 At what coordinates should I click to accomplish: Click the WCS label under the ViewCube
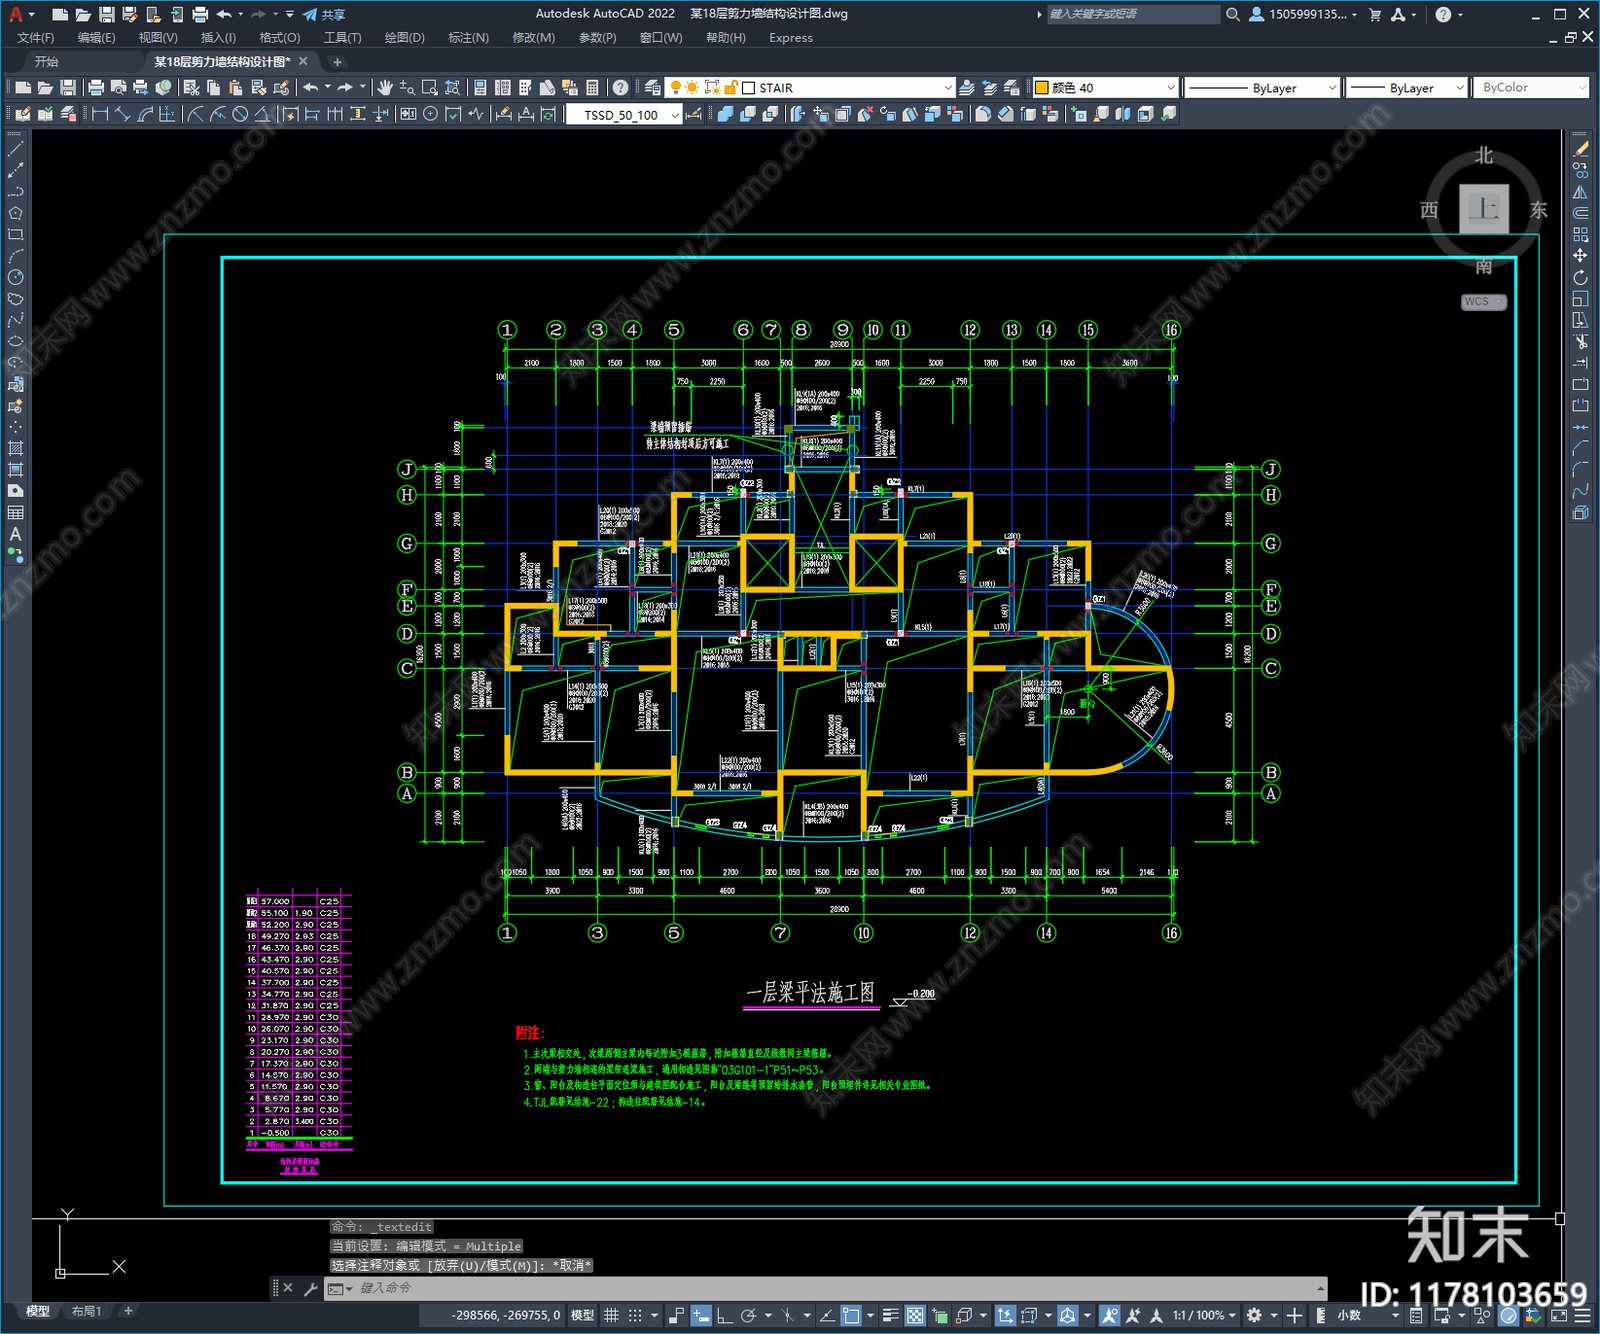pos(1483,302)
